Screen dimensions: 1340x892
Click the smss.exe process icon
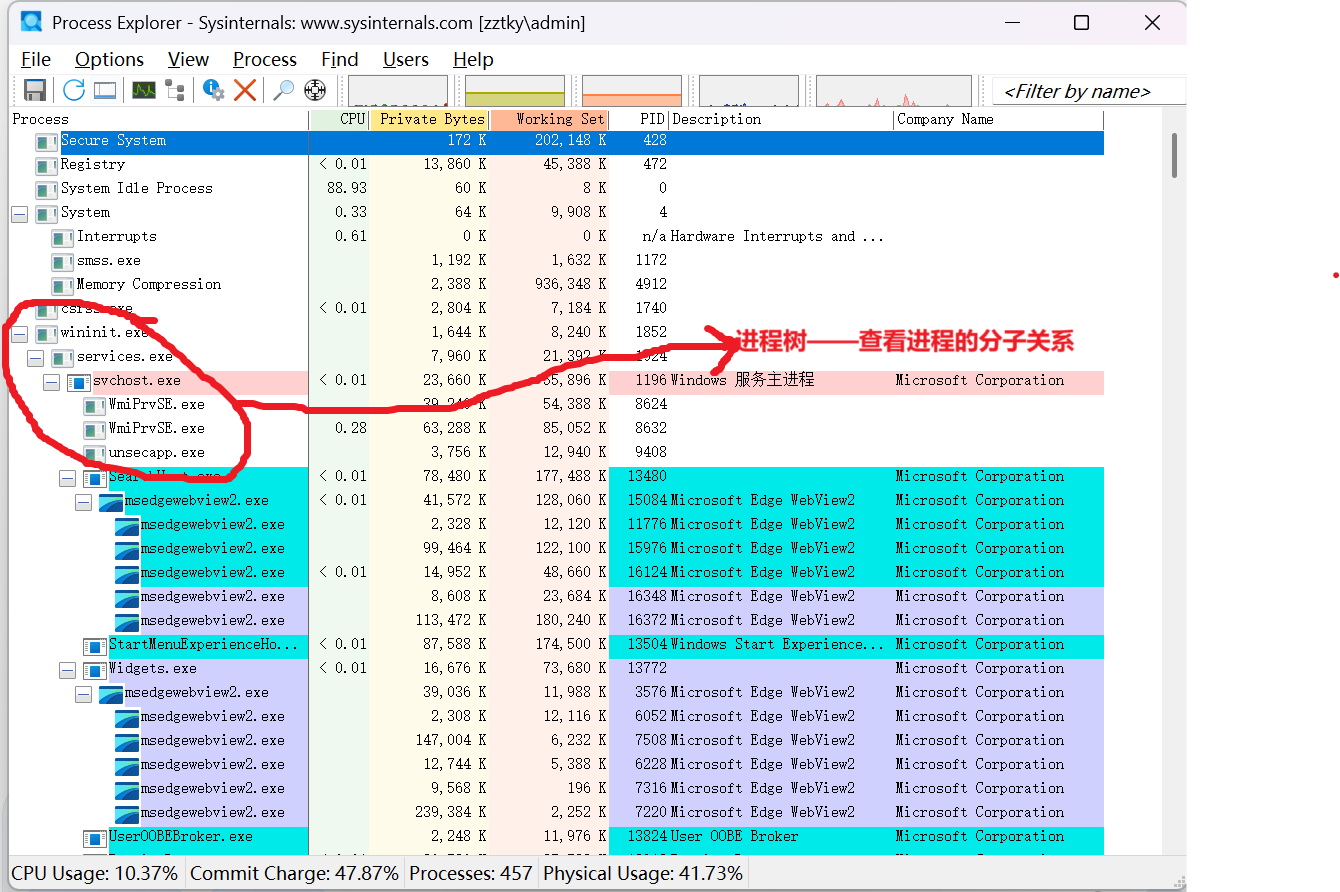point(62,261)
